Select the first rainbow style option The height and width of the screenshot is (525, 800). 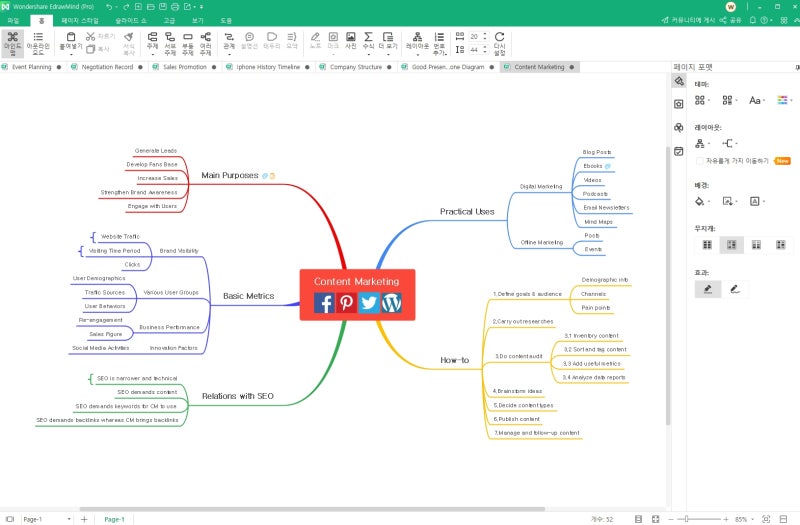707,245
